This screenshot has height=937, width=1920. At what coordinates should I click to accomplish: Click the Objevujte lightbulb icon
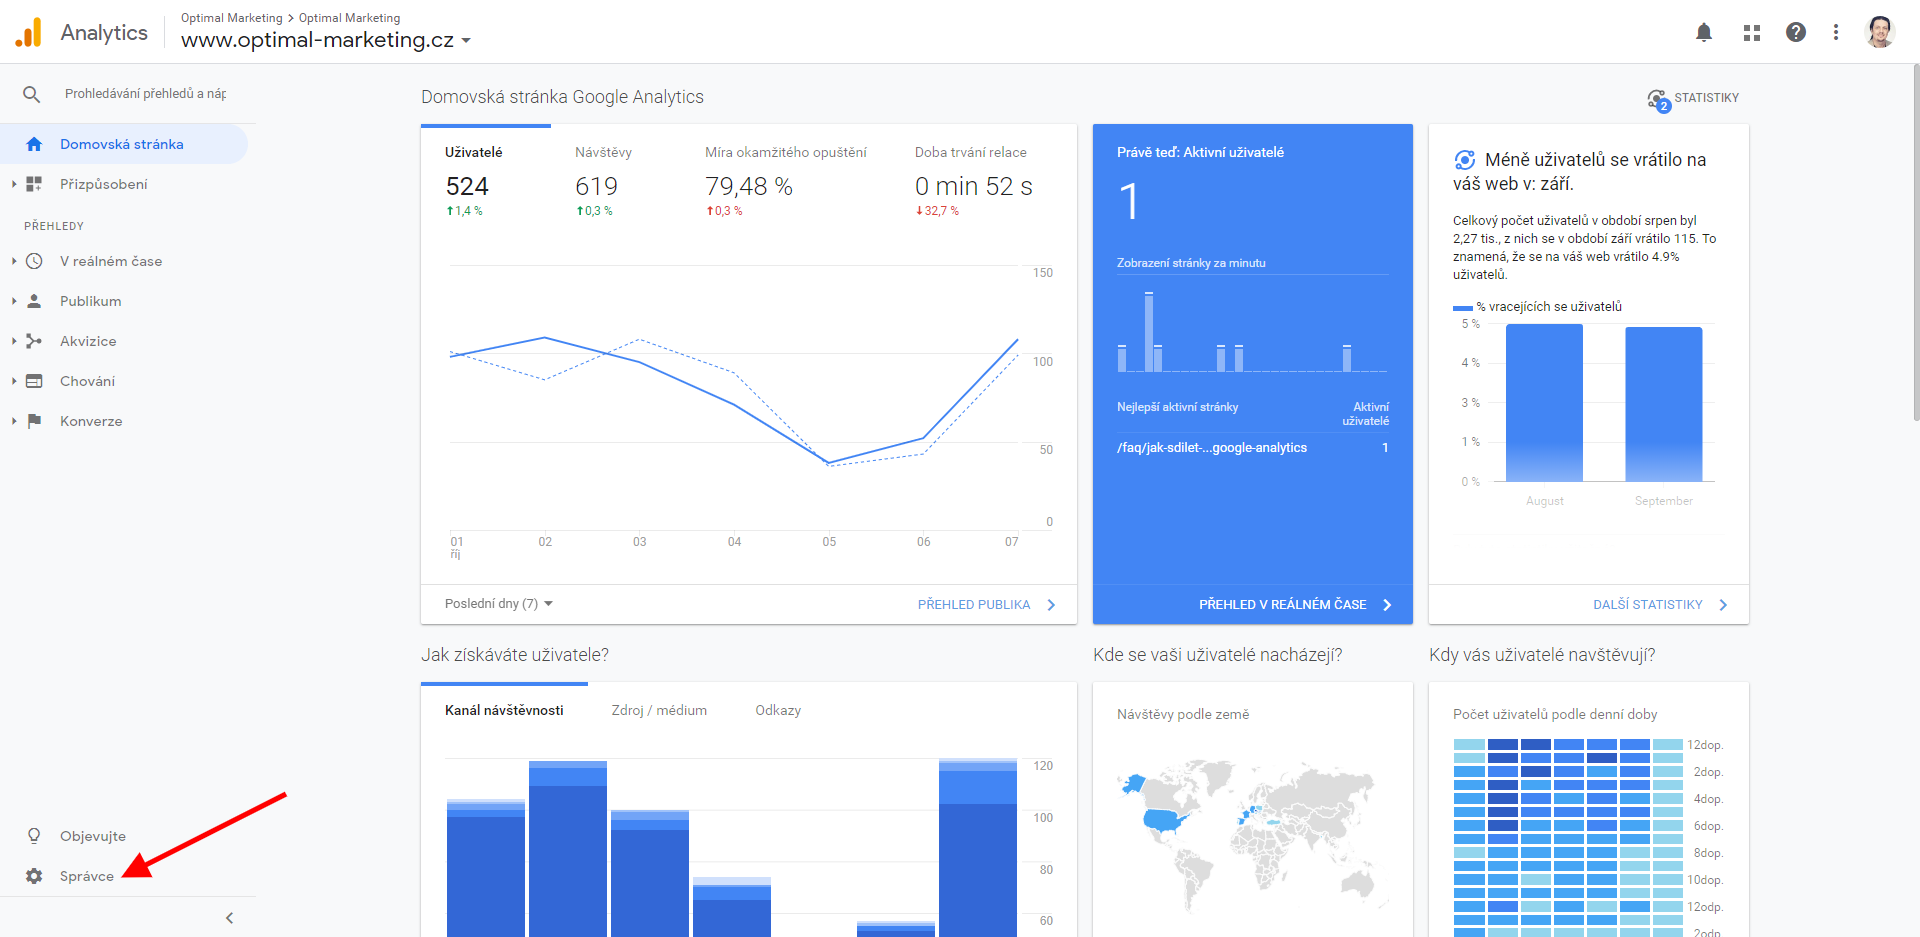[34, 836]
